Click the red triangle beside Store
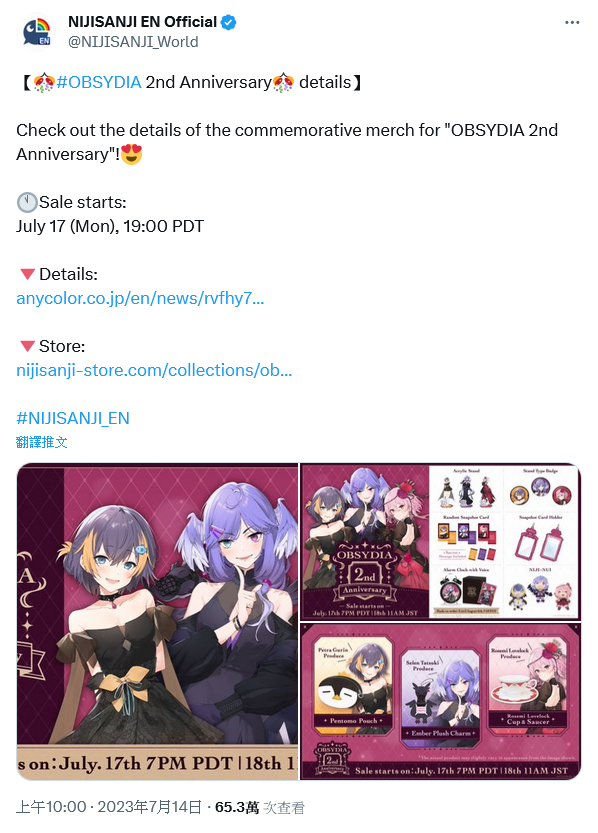Image resolution: width=598 pixels, height=833 pixels. [x=27, y=346]
